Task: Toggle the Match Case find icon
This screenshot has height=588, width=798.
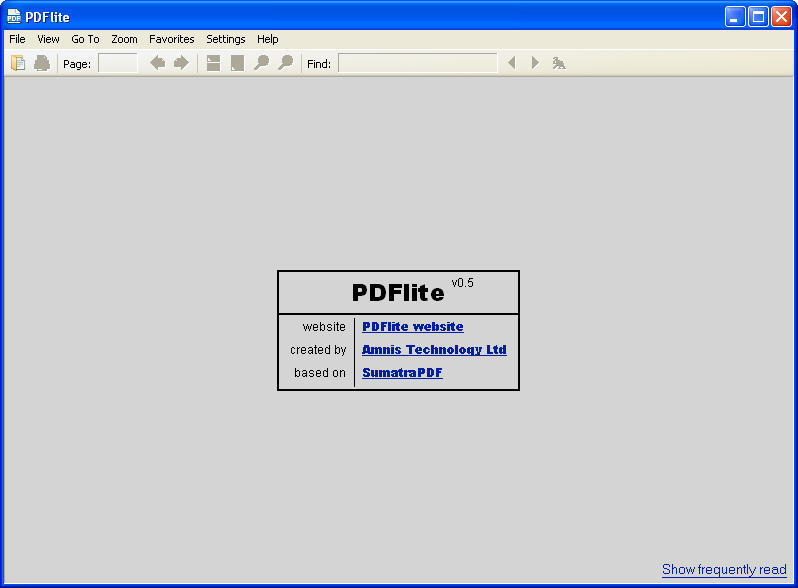Action: click(559, 63)
